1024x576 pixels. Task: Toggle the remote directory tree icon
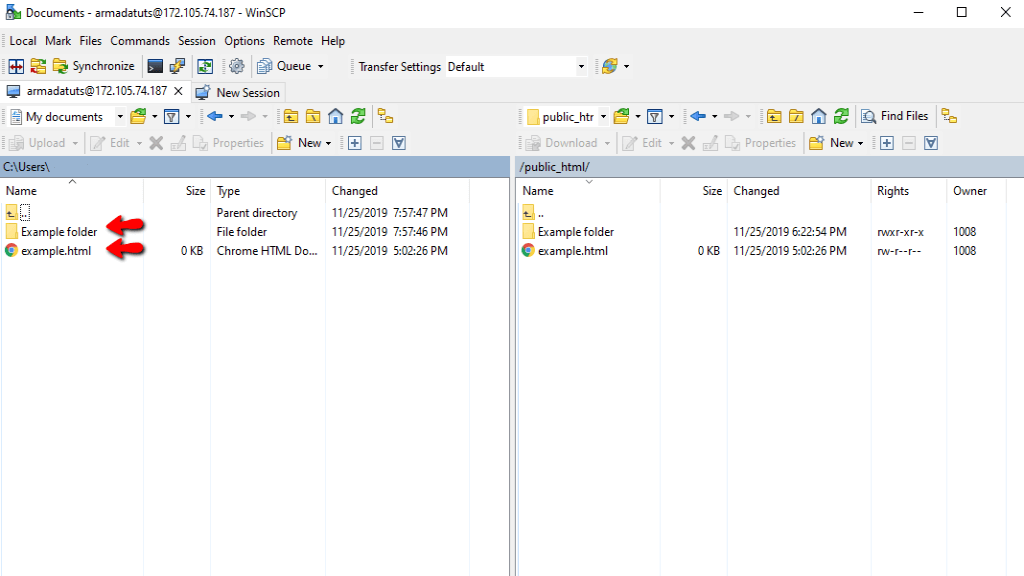coord(950,117)
